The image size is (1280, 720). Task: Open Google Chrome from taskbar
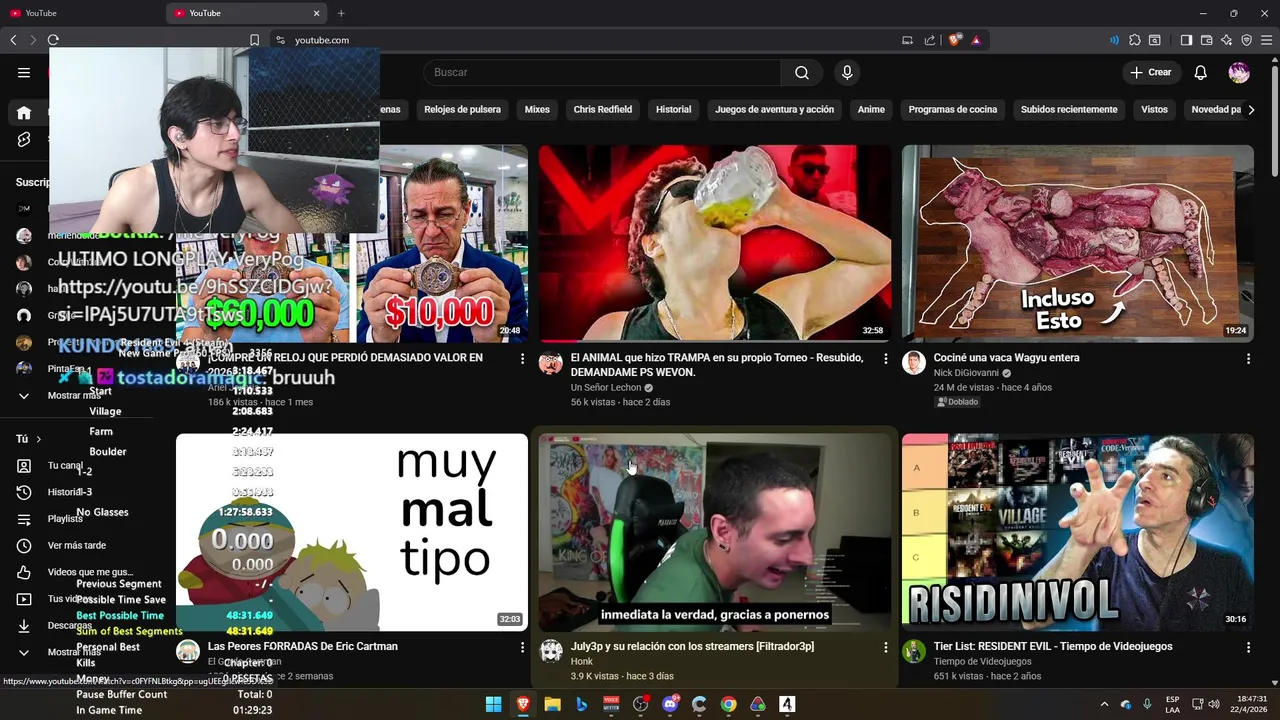pos(728,704)
